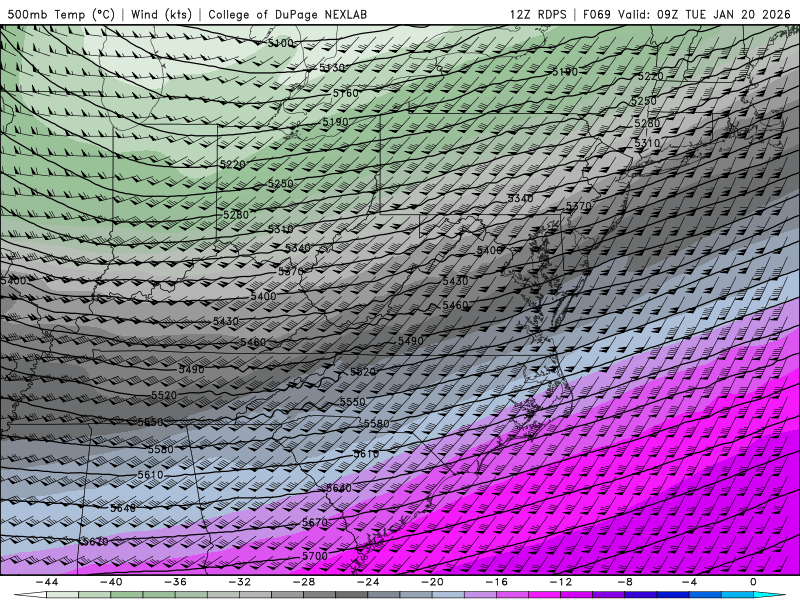
Task: Click the cyan end of the color bar
Action: [x=769, y=595]
